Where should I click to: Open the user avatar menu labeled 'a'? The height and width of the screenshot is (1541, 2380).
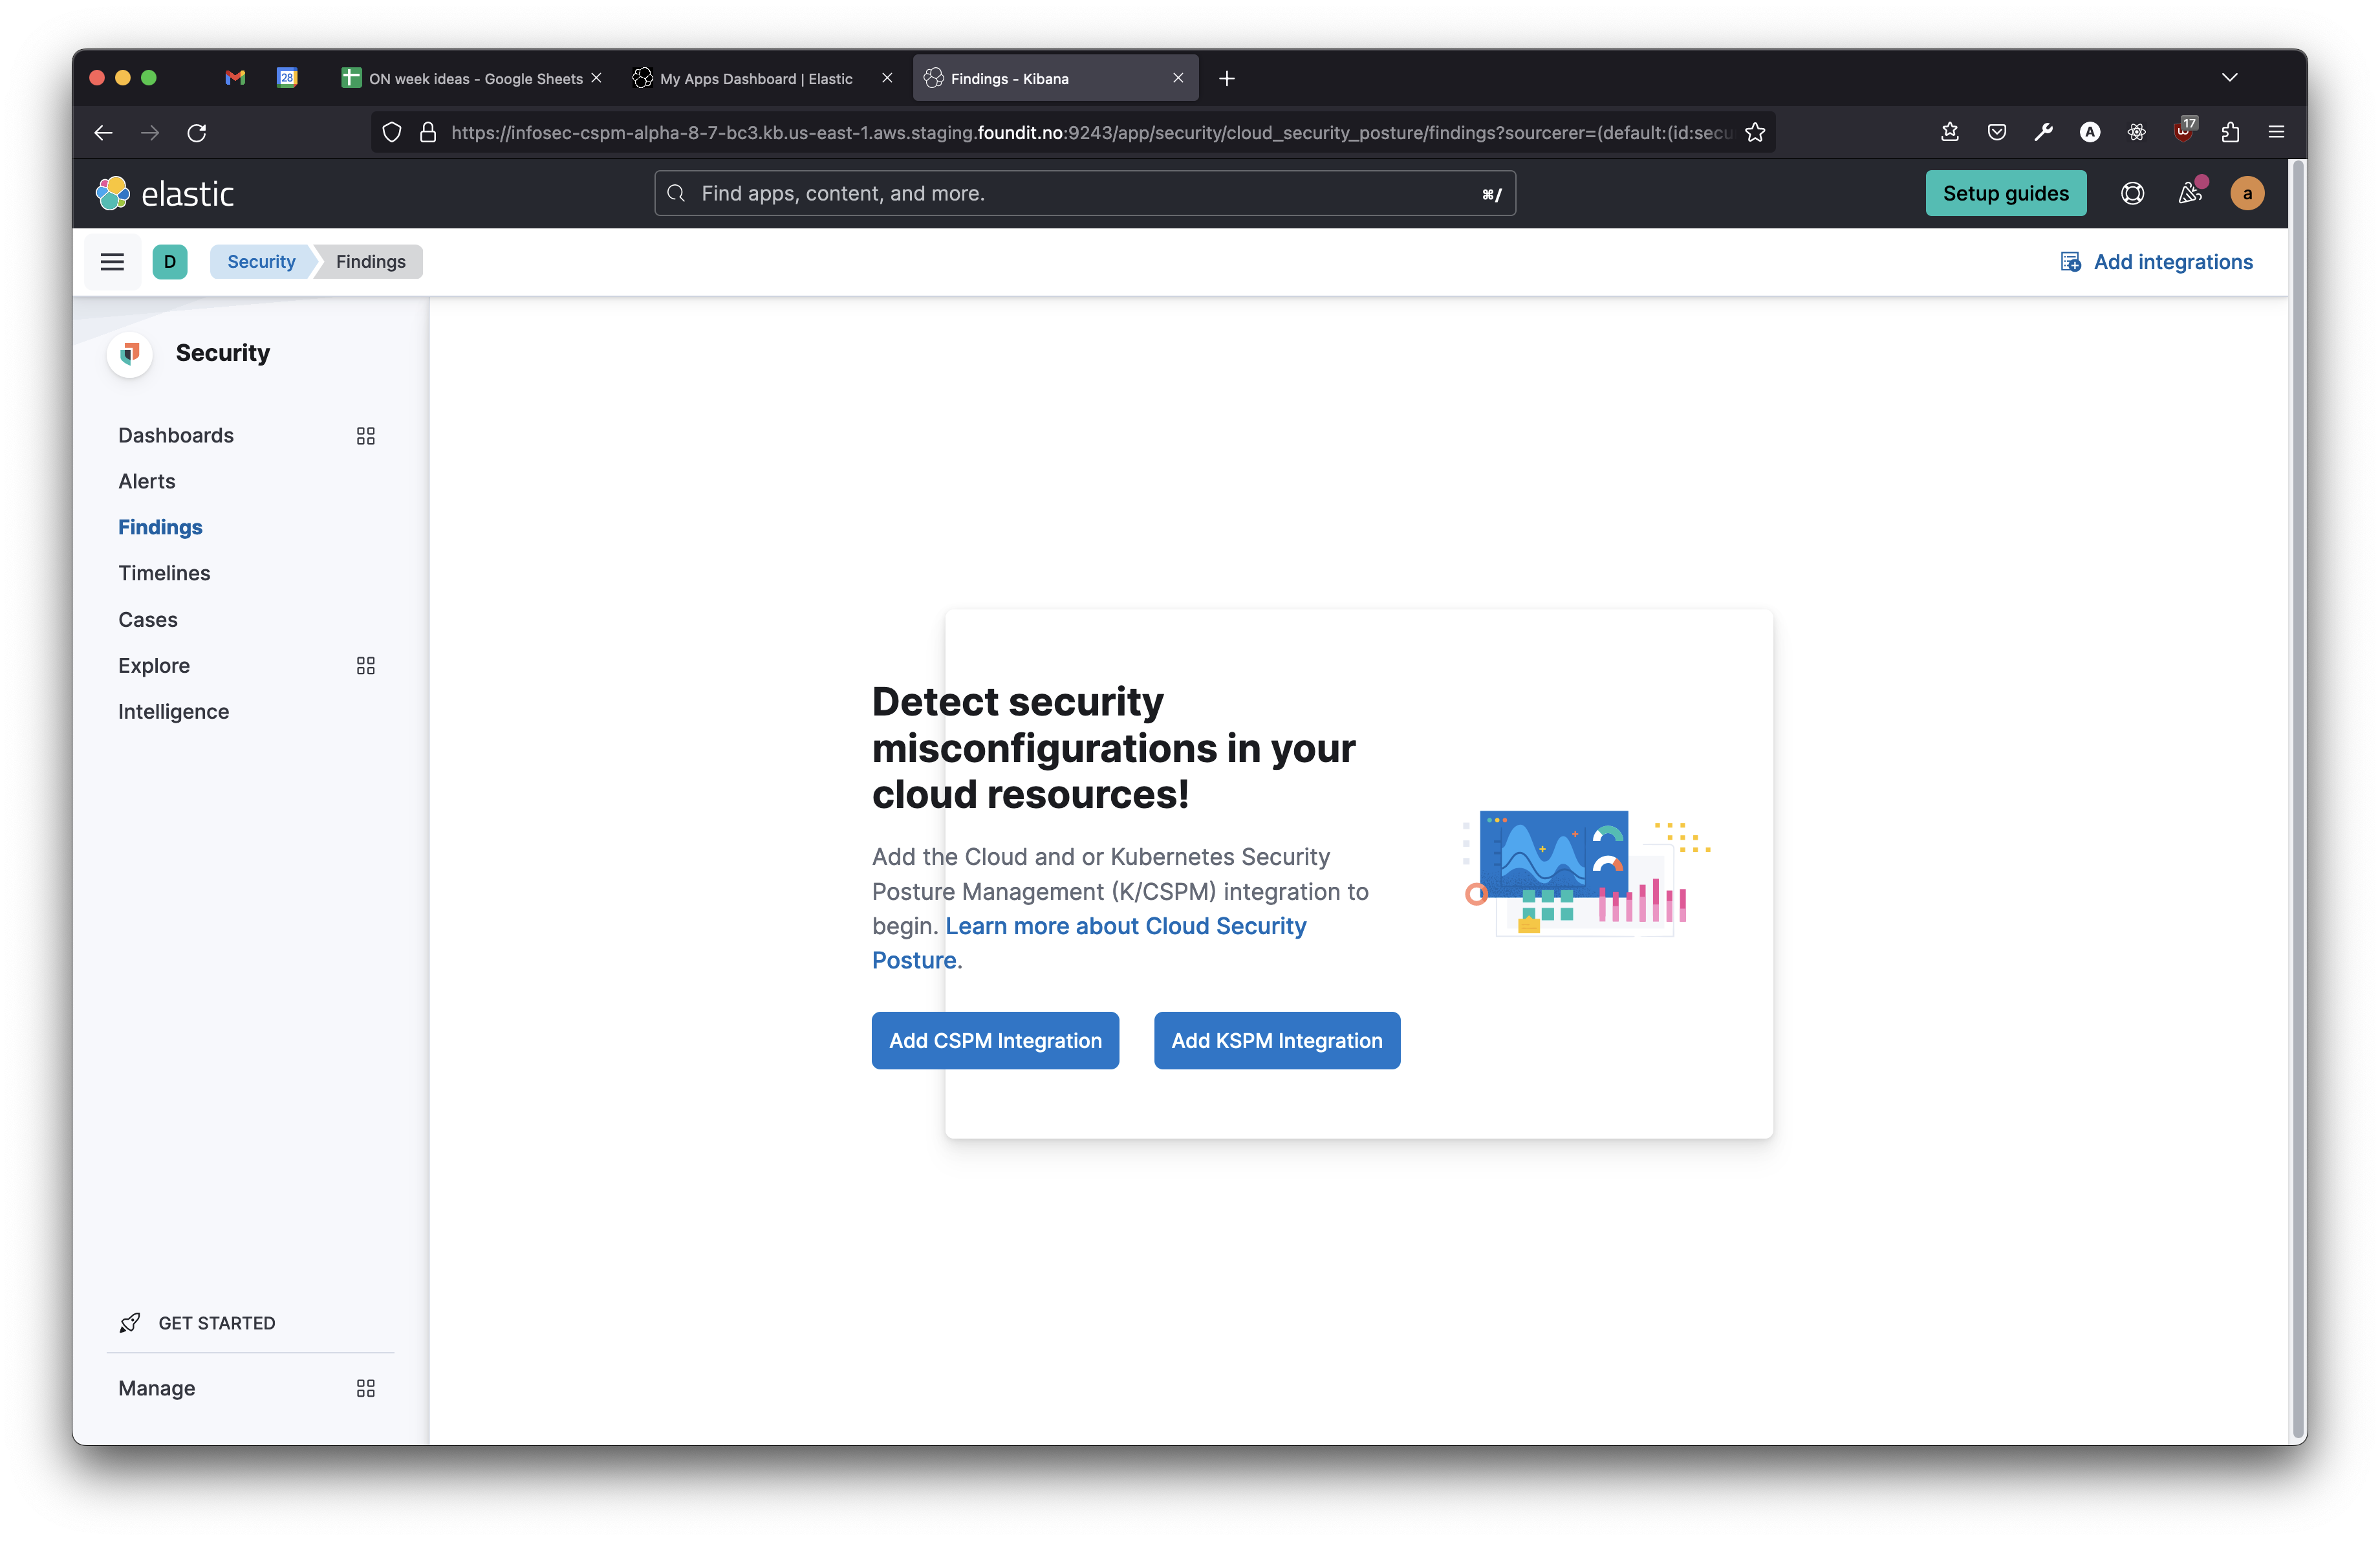point(2247,193)
